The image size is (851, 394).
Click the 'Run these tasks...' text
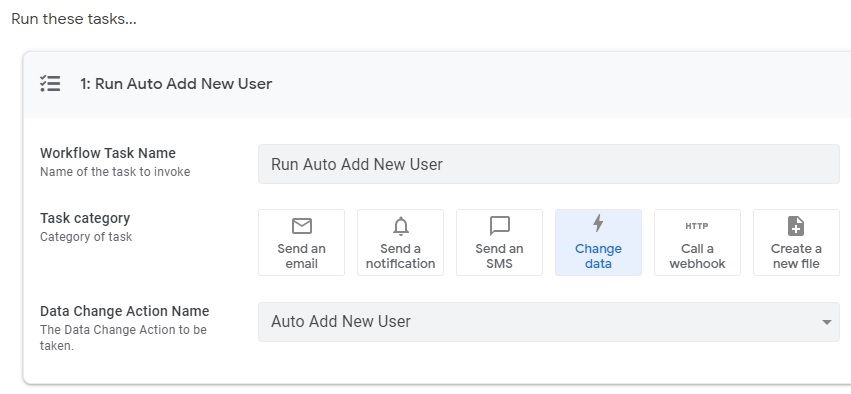click(x=74, y=19)
